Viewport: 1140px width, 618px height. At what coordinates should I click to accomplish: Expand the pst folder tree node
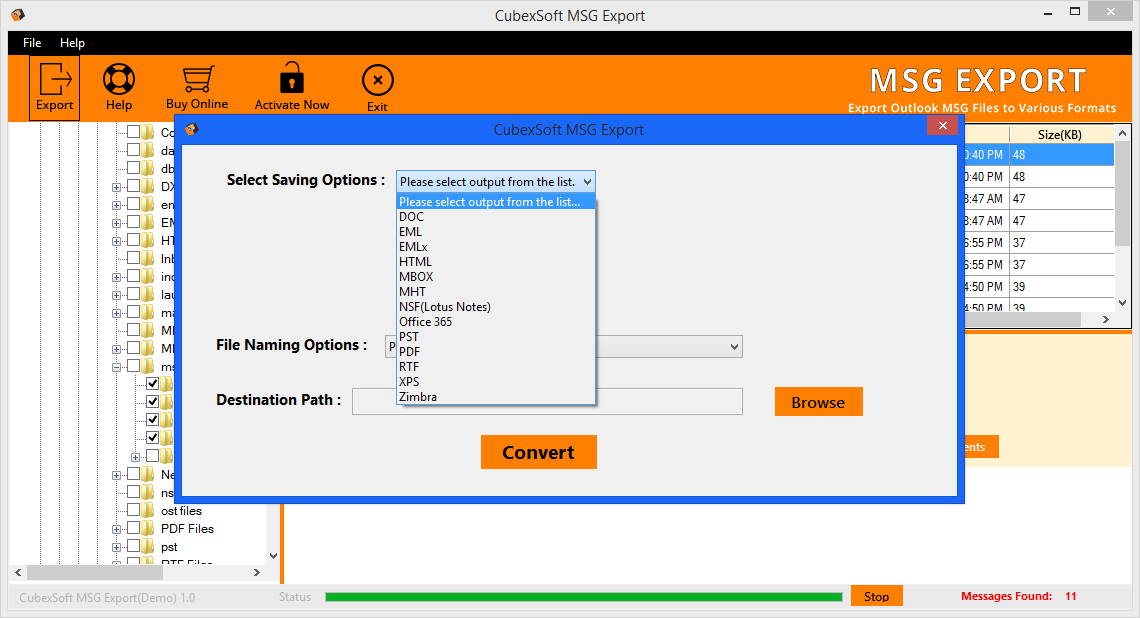point(117,547)
